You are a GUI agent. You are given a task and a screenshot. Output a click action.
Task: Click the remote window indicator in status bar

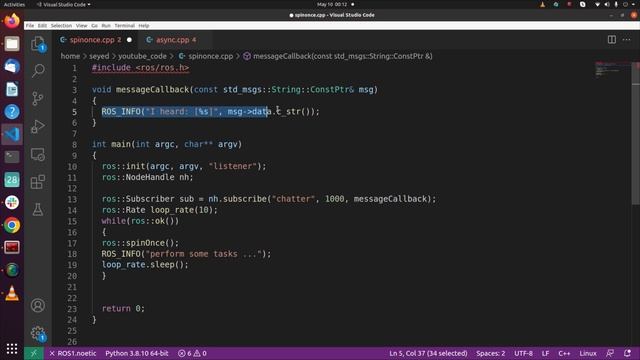coord(34,353)
